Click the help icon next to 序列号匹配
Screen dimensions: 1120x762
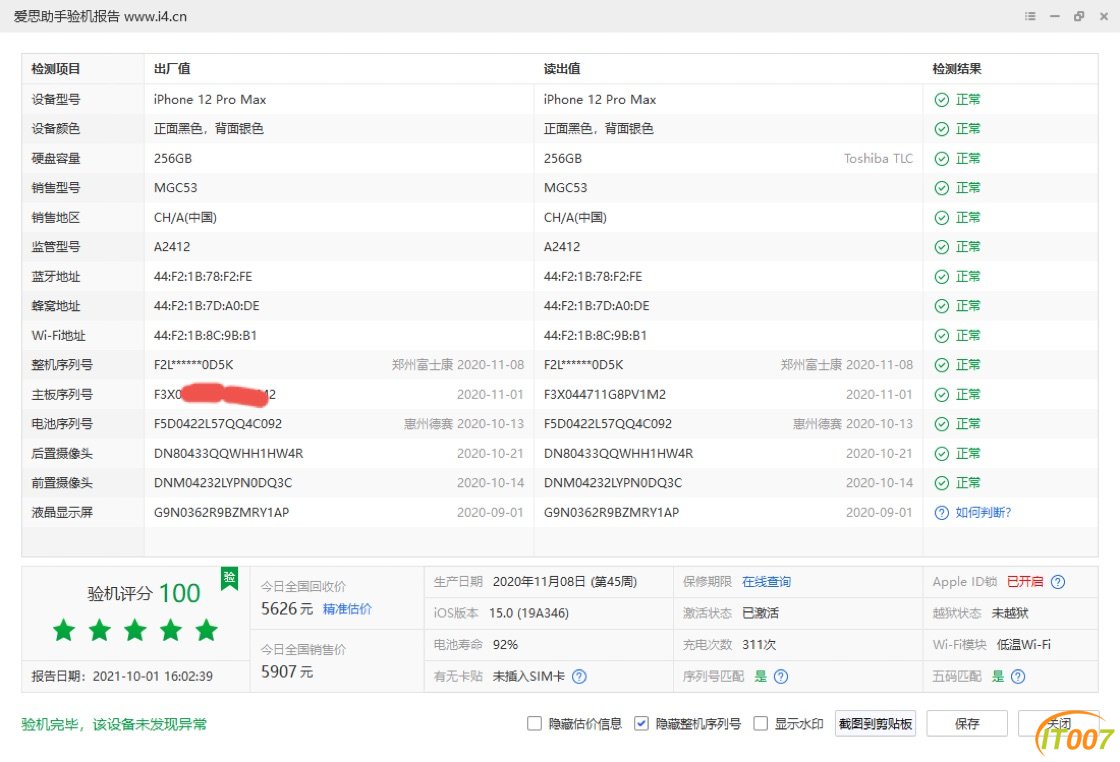[x=781, y=676]
